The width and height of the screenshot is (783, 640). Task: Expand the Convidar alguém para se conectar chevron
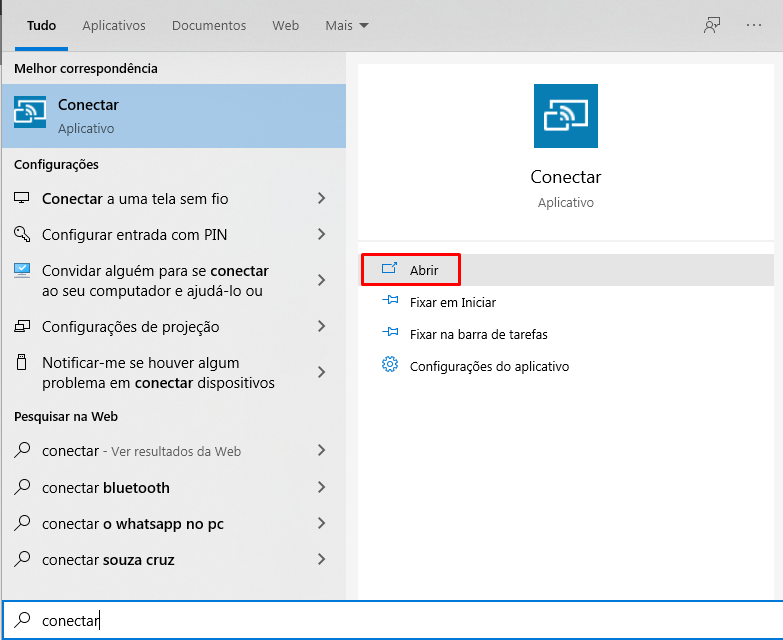[x=322, y=280]
